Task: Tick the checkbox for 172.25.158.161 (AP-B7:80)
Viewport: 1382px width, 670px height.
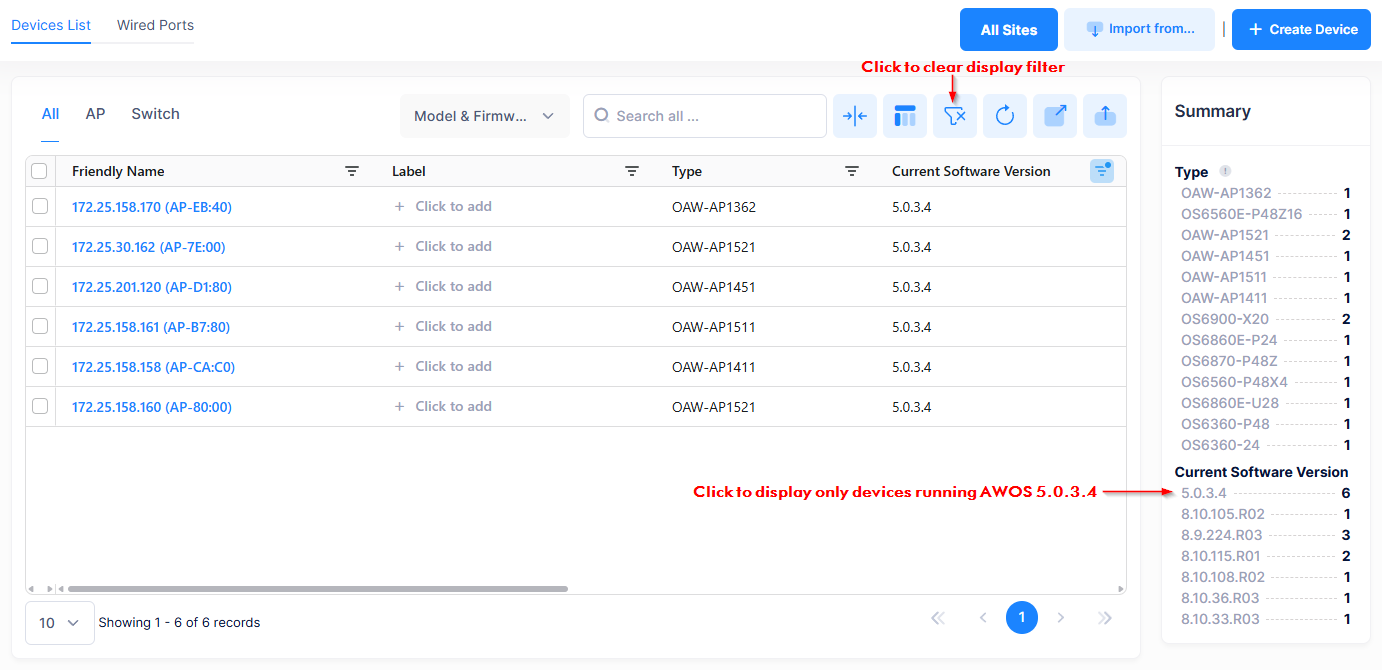Action: [x=40, y=326]
